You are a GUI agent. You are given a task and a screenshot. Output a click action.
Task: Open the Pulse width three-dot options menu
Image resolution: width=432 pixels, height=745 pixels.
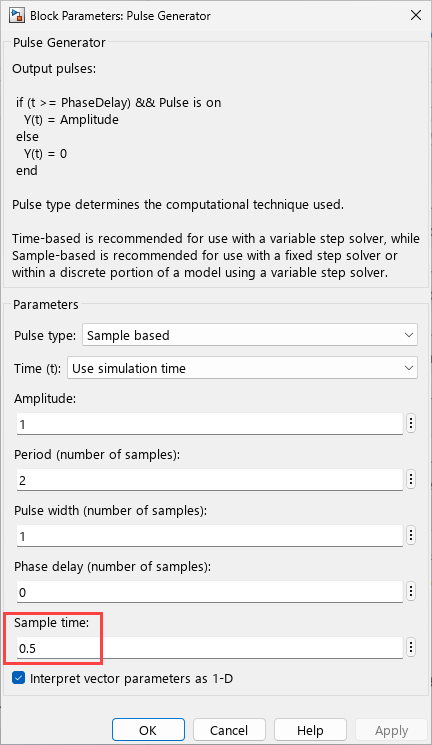tap(411, 535)
